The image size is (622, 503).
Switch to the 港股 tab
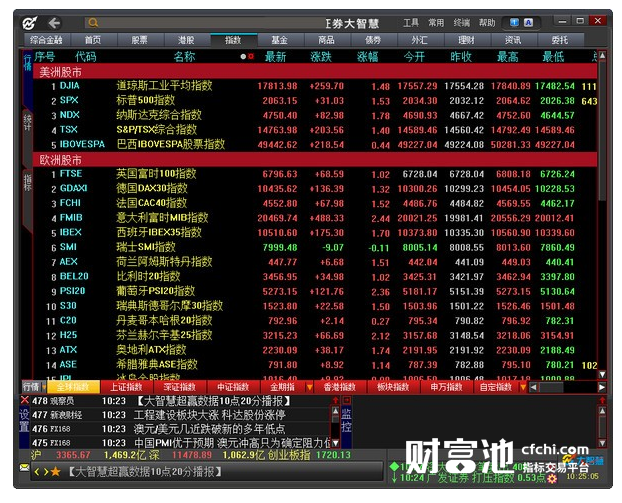point(186,40)
